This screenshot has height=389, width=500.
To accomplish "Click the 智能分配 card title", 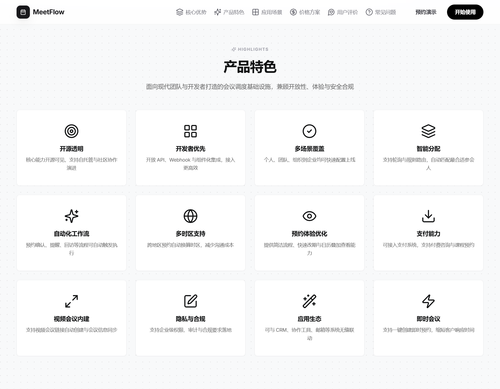I will 428,149.
